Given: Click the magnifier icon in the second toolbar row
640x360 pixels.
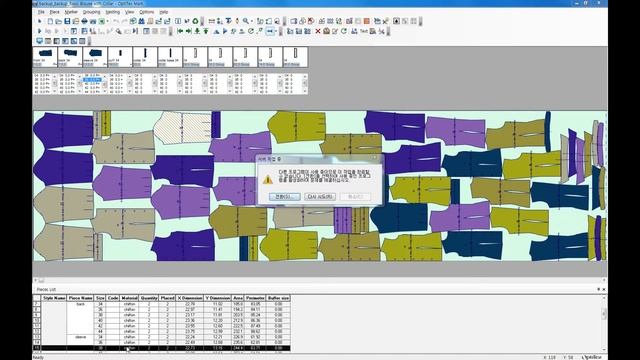Looking at the screenshot, I should point(119,31).
